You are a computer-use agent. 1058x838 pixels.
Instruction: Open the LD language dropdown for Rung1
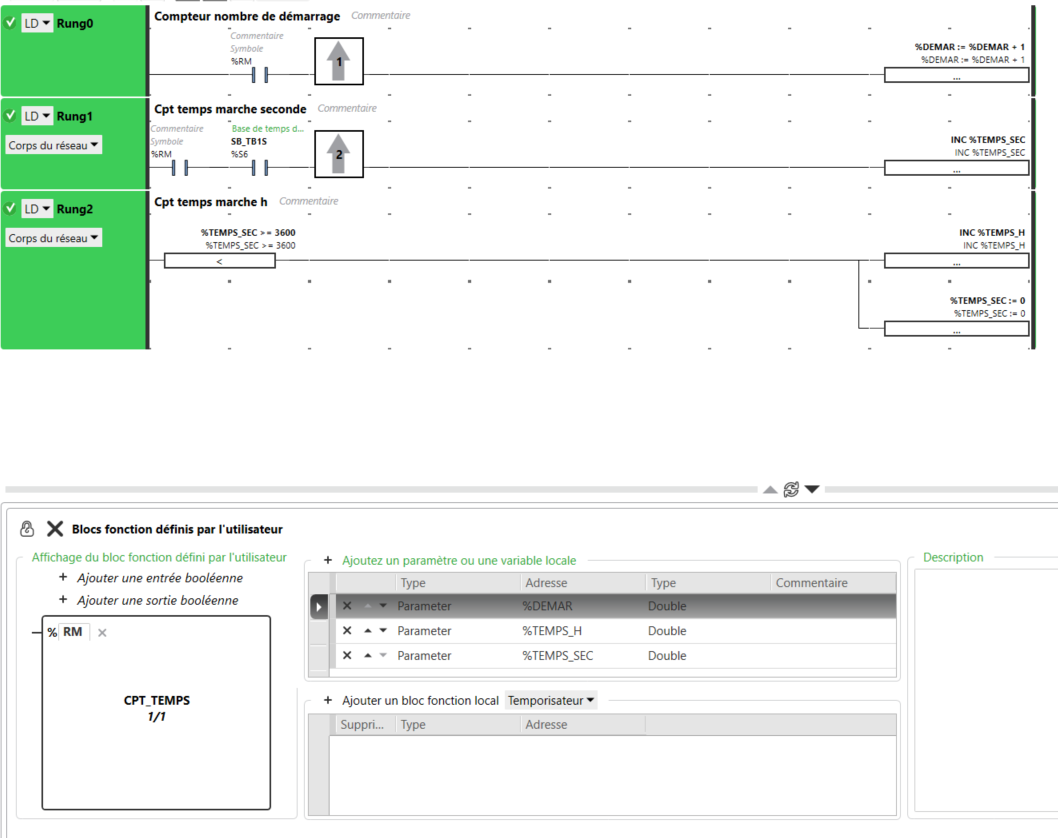[x=37, y=116]
